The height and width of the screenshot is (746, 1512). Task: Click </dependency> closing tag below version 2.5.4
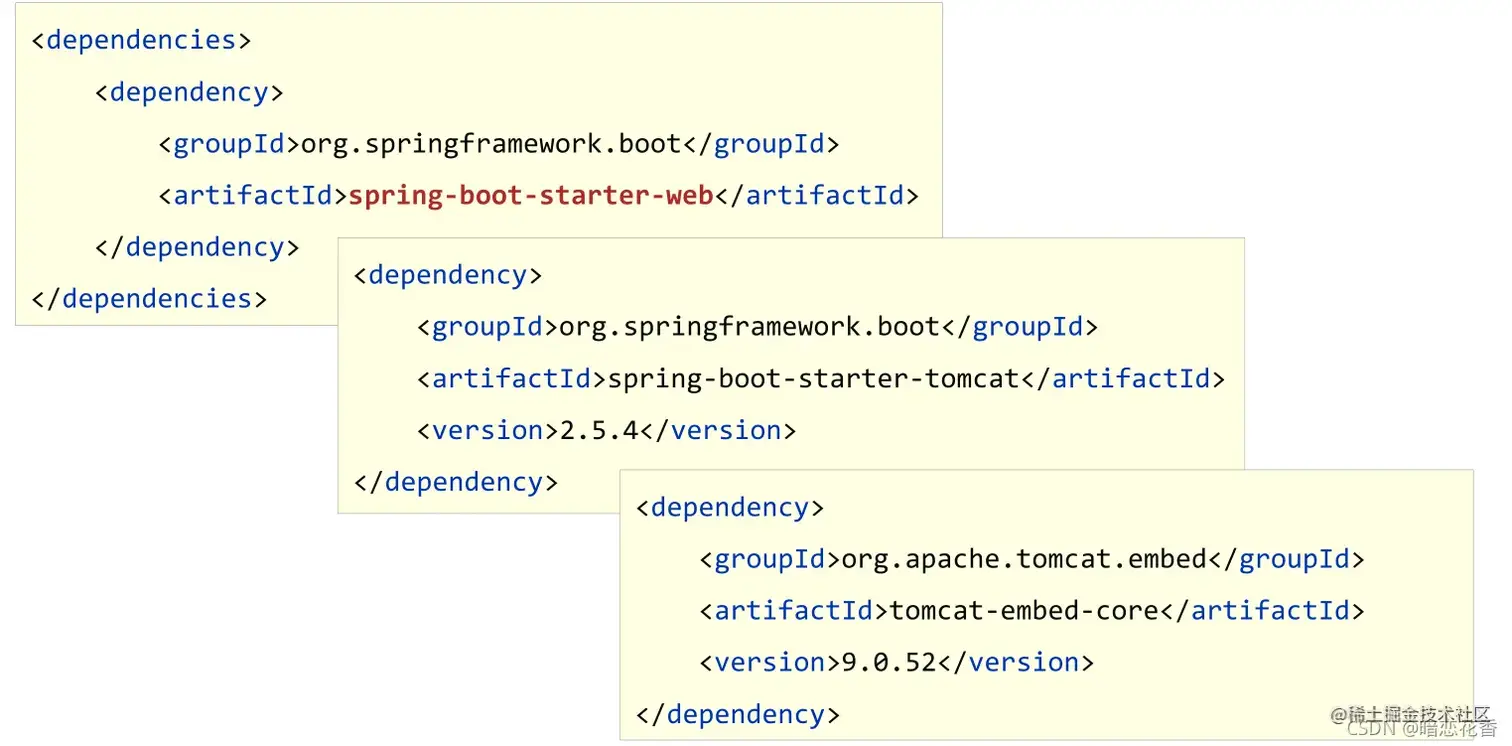pyautogui.click(x=456, y=482)
